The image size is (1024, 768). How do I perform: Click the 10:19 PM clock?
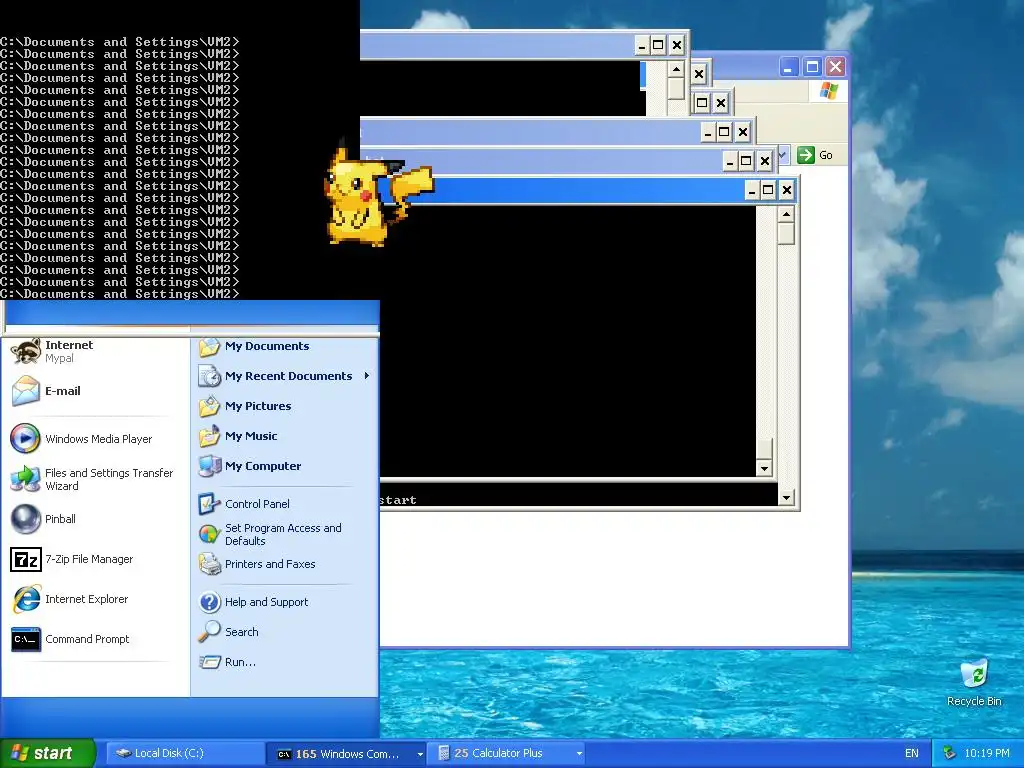[x=987, y=754]
